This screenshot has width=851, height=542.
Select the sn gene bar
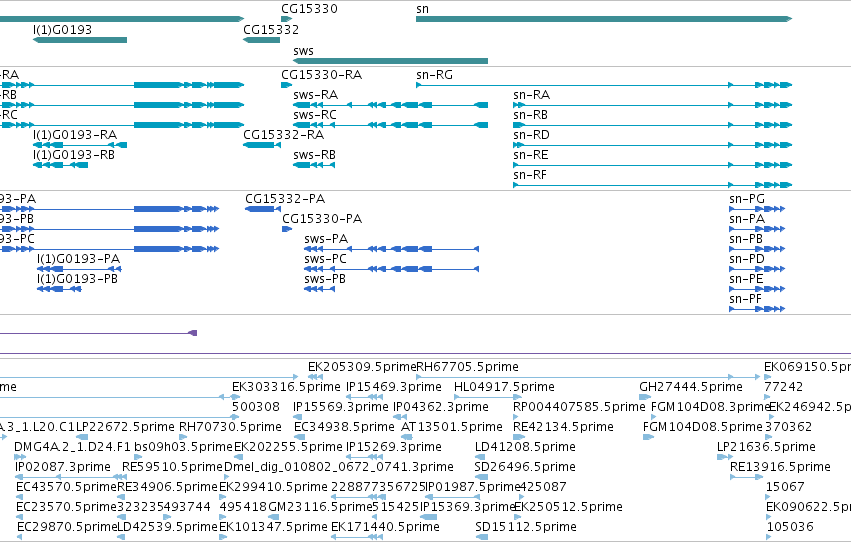604,19
